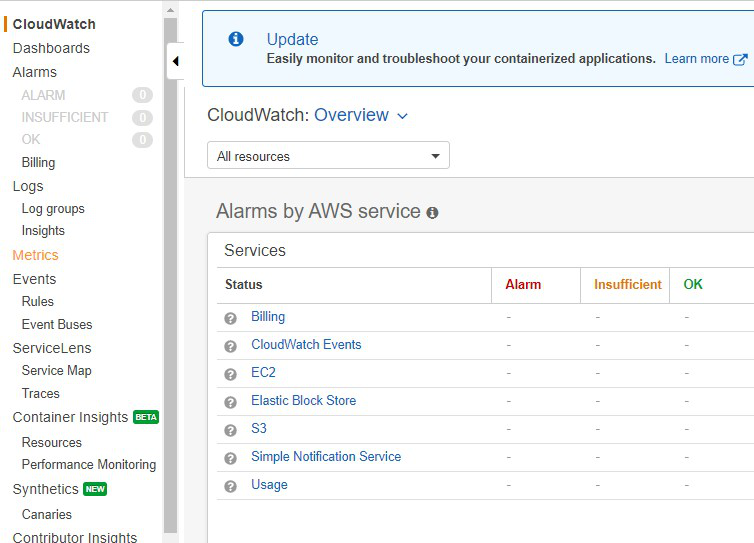This screenshot has height=543, width=754.
Task: Collapse the sidebar using the left arrow handle
Action: 175,62
